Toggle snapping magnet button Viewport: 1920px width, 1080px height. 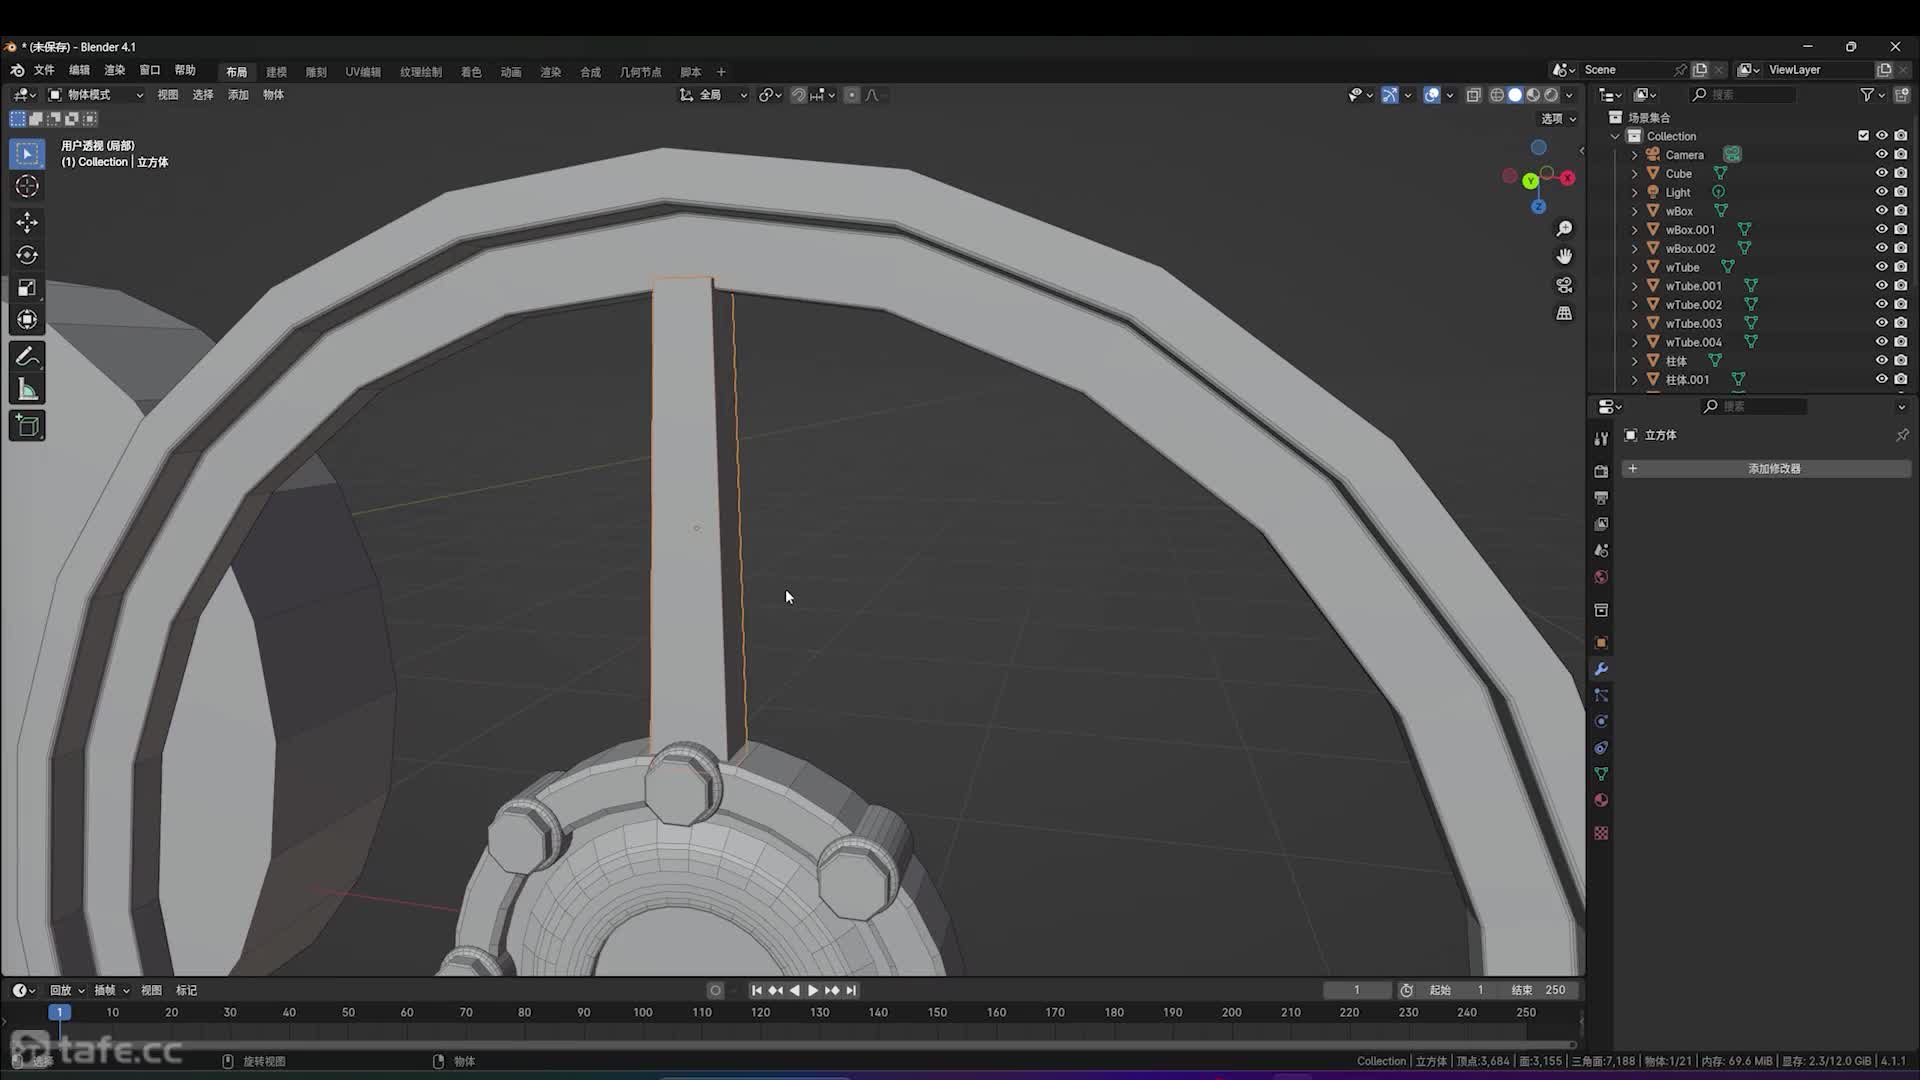(798, 95)
